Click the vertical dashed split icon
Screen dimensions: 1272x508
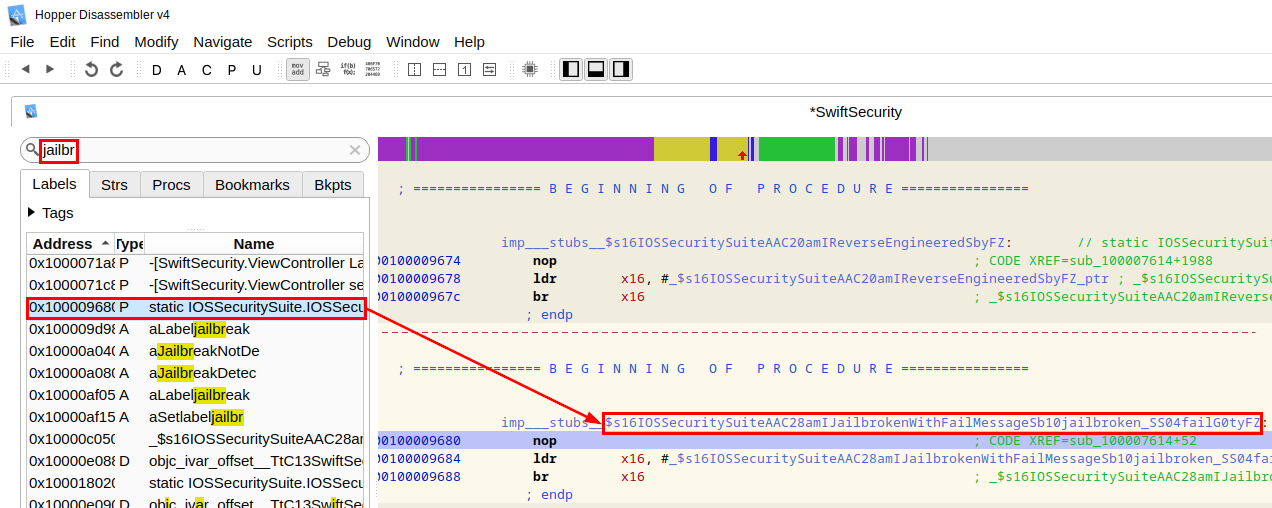coord(414,70)
